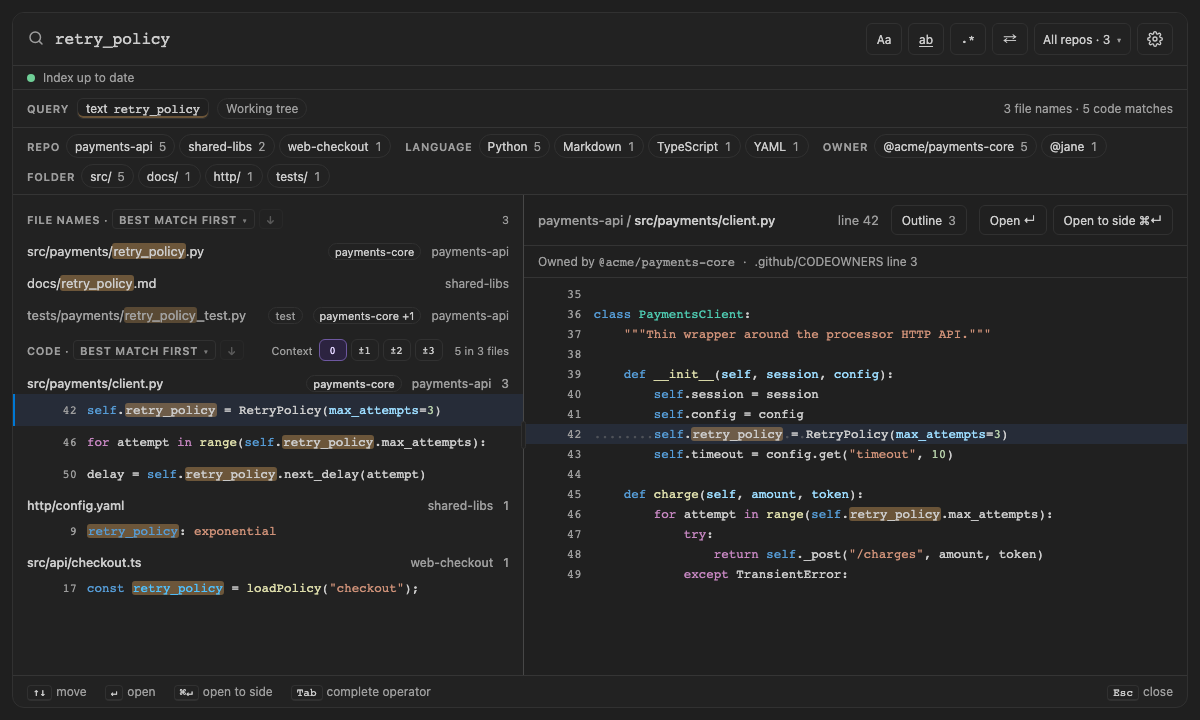
Task: Filter by tests/ folder chip
Action: pyautogui.click(x=298, y=177)
